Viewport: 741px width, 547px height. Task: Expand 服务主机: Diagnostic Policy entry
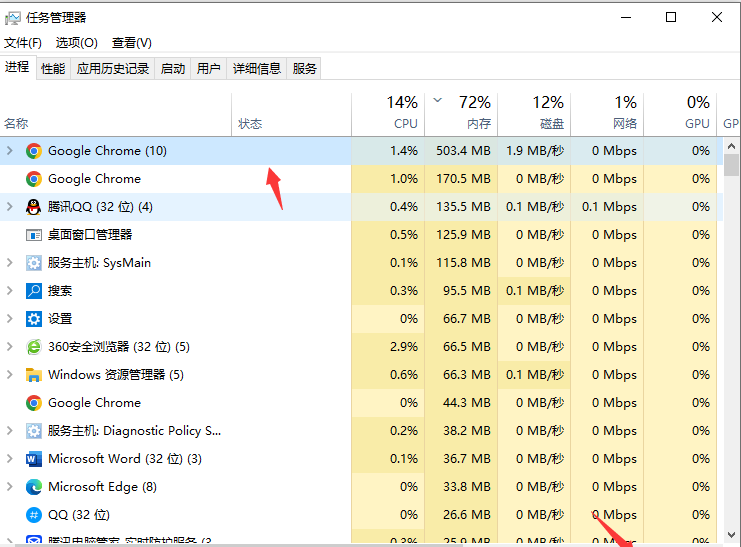[x=9, y=431]
